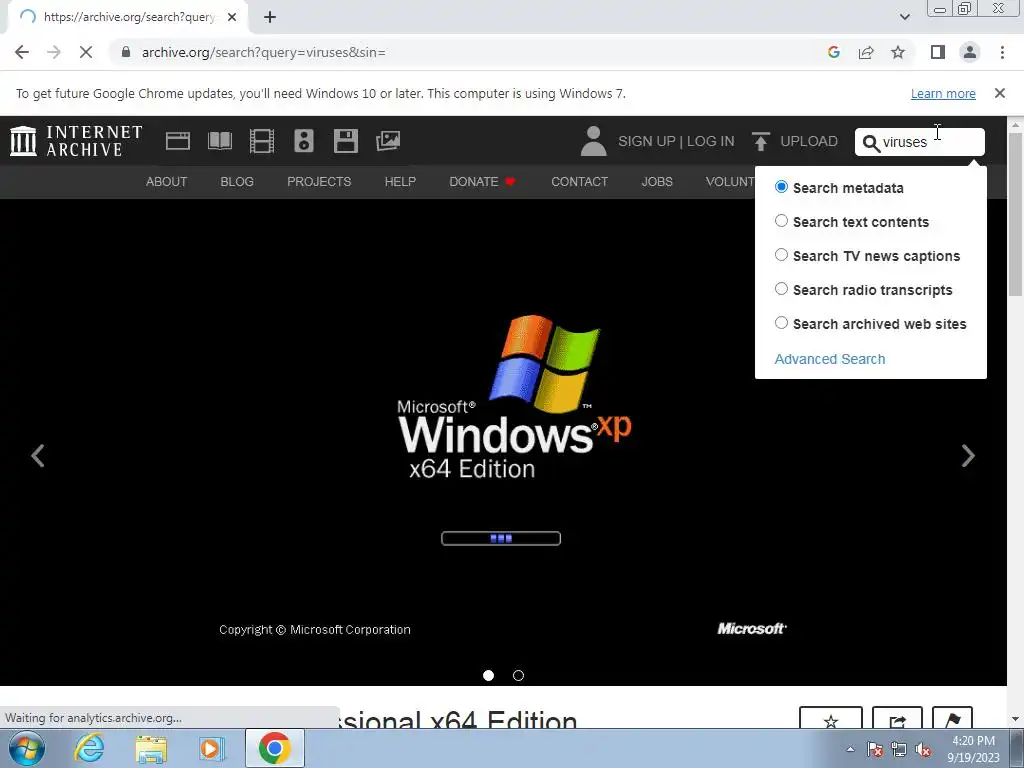Go back to previous page
The height and width of the screenshot is (768, 1024).
[22, 52]
